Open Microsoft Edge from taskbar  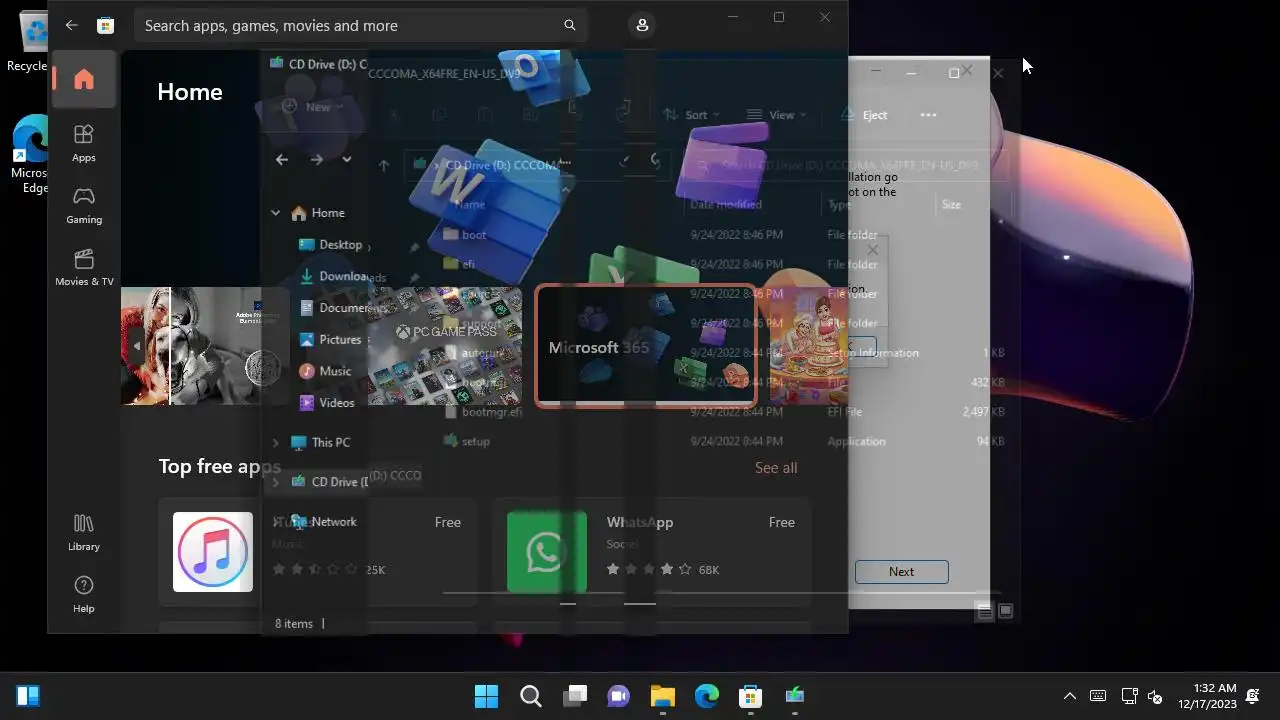pos(706,696)
